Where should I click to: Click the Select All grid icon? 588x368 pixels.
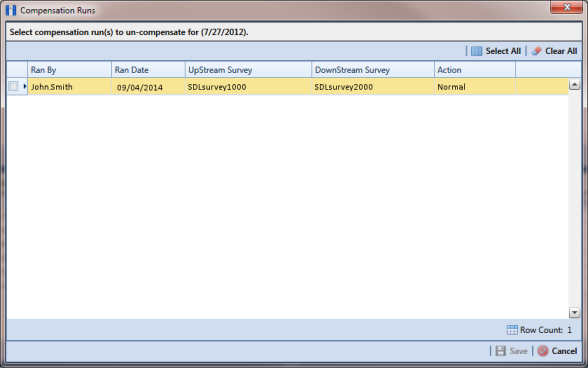click(x=476, y=51)
